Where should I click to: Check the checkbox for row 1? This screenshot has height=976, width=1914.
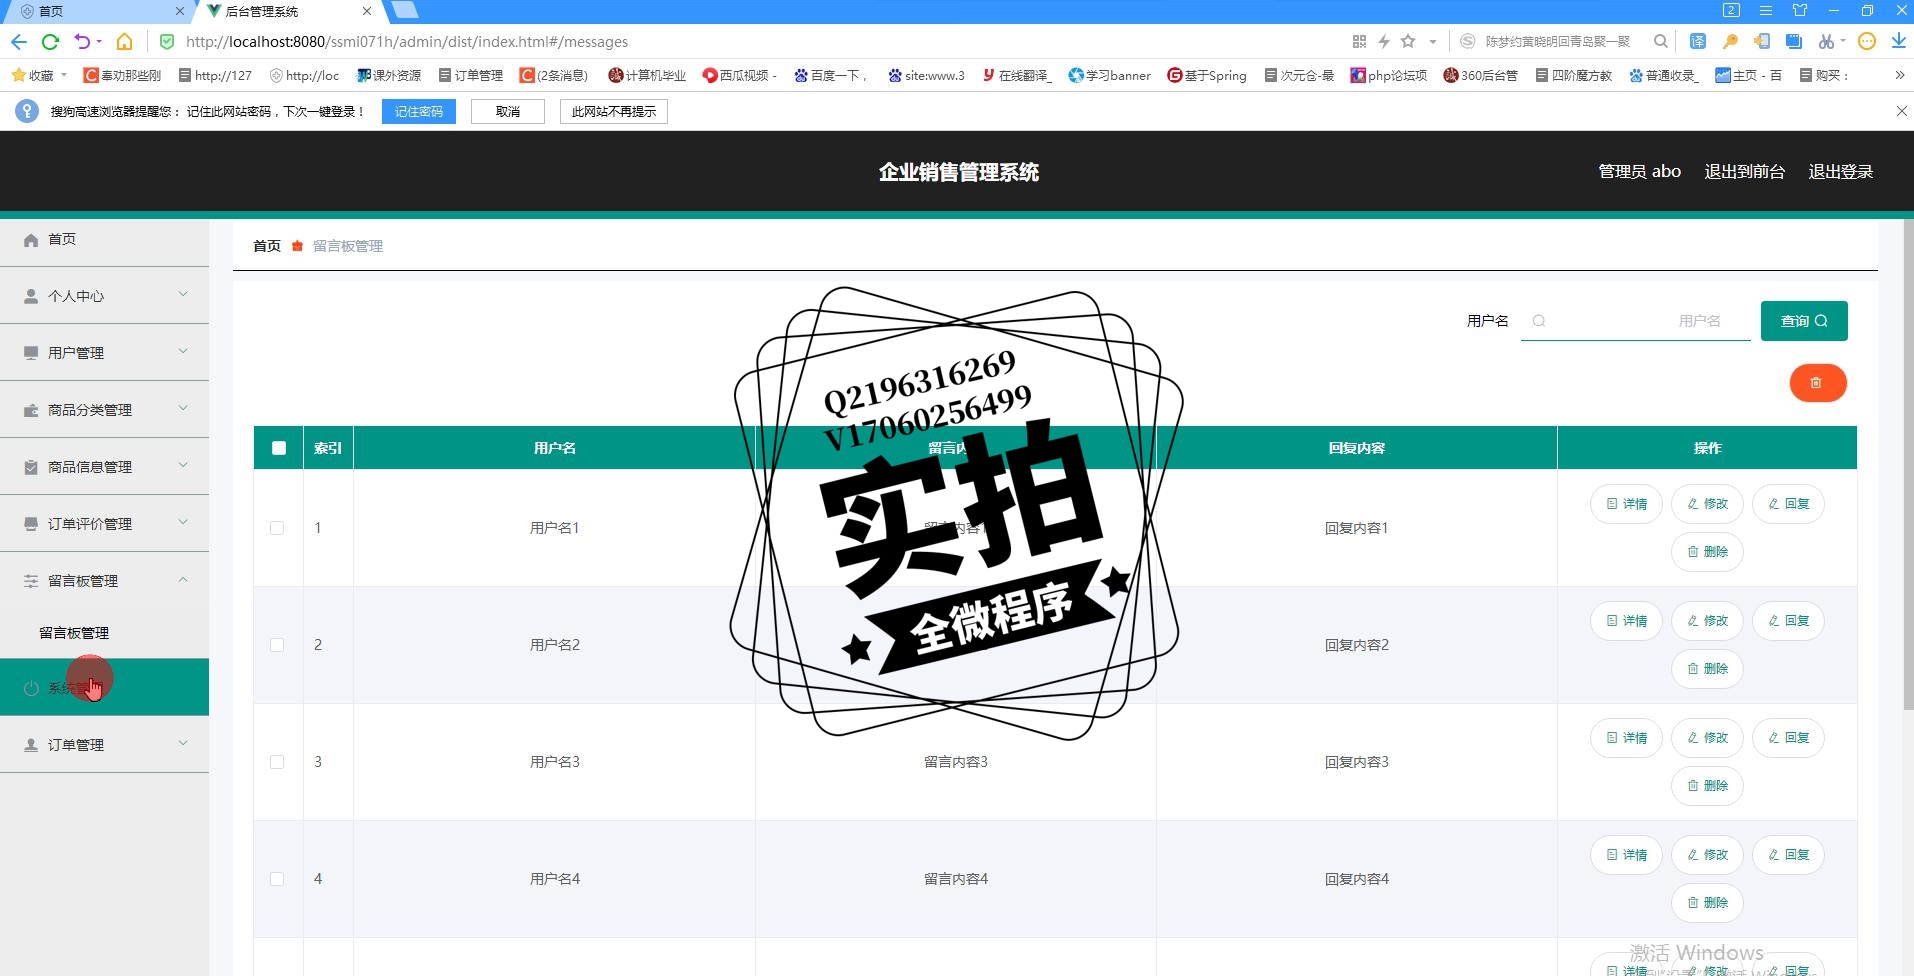click(x=277, y=528)
